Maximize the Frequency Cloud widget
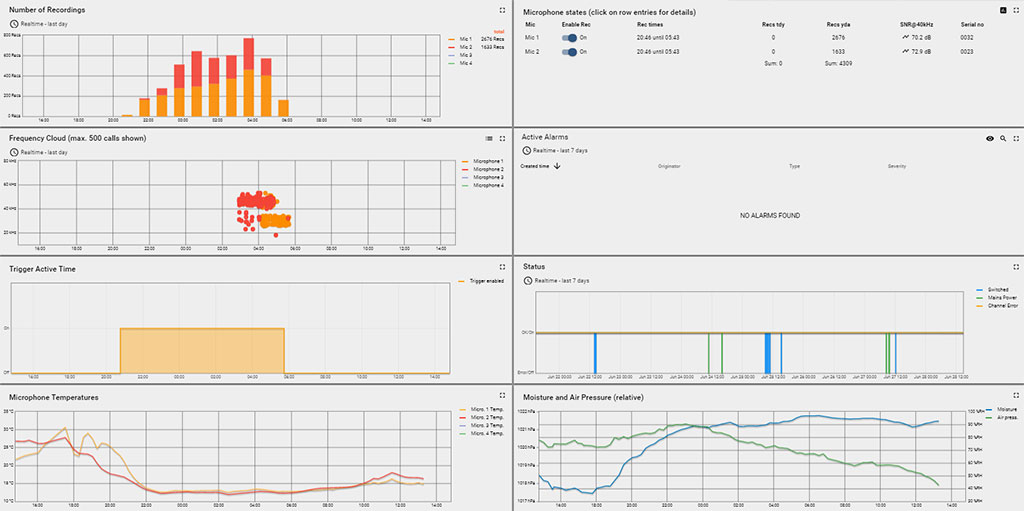Screen dimensions: 1024x511 [502, 138]
